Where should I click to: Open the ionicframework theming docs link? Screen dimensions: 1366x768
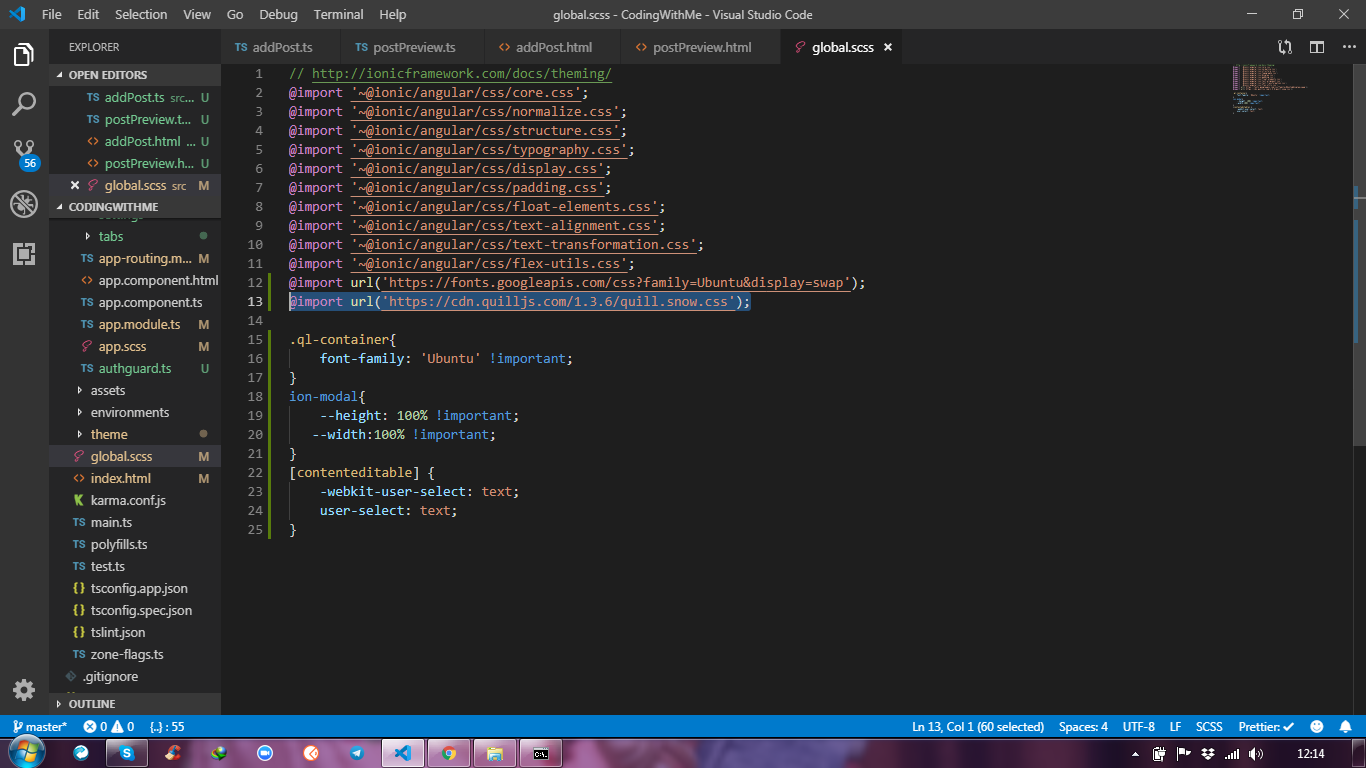pyautogui.click(x=461, y=74)
